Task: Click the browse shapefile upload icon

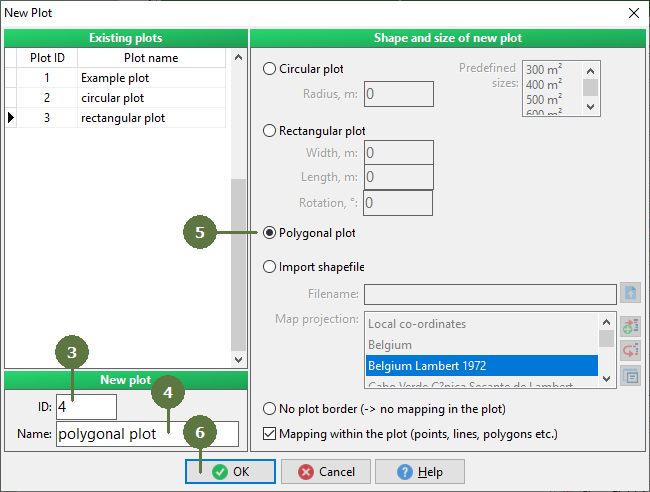Action: pyautogui.click(x=630, y=293)
